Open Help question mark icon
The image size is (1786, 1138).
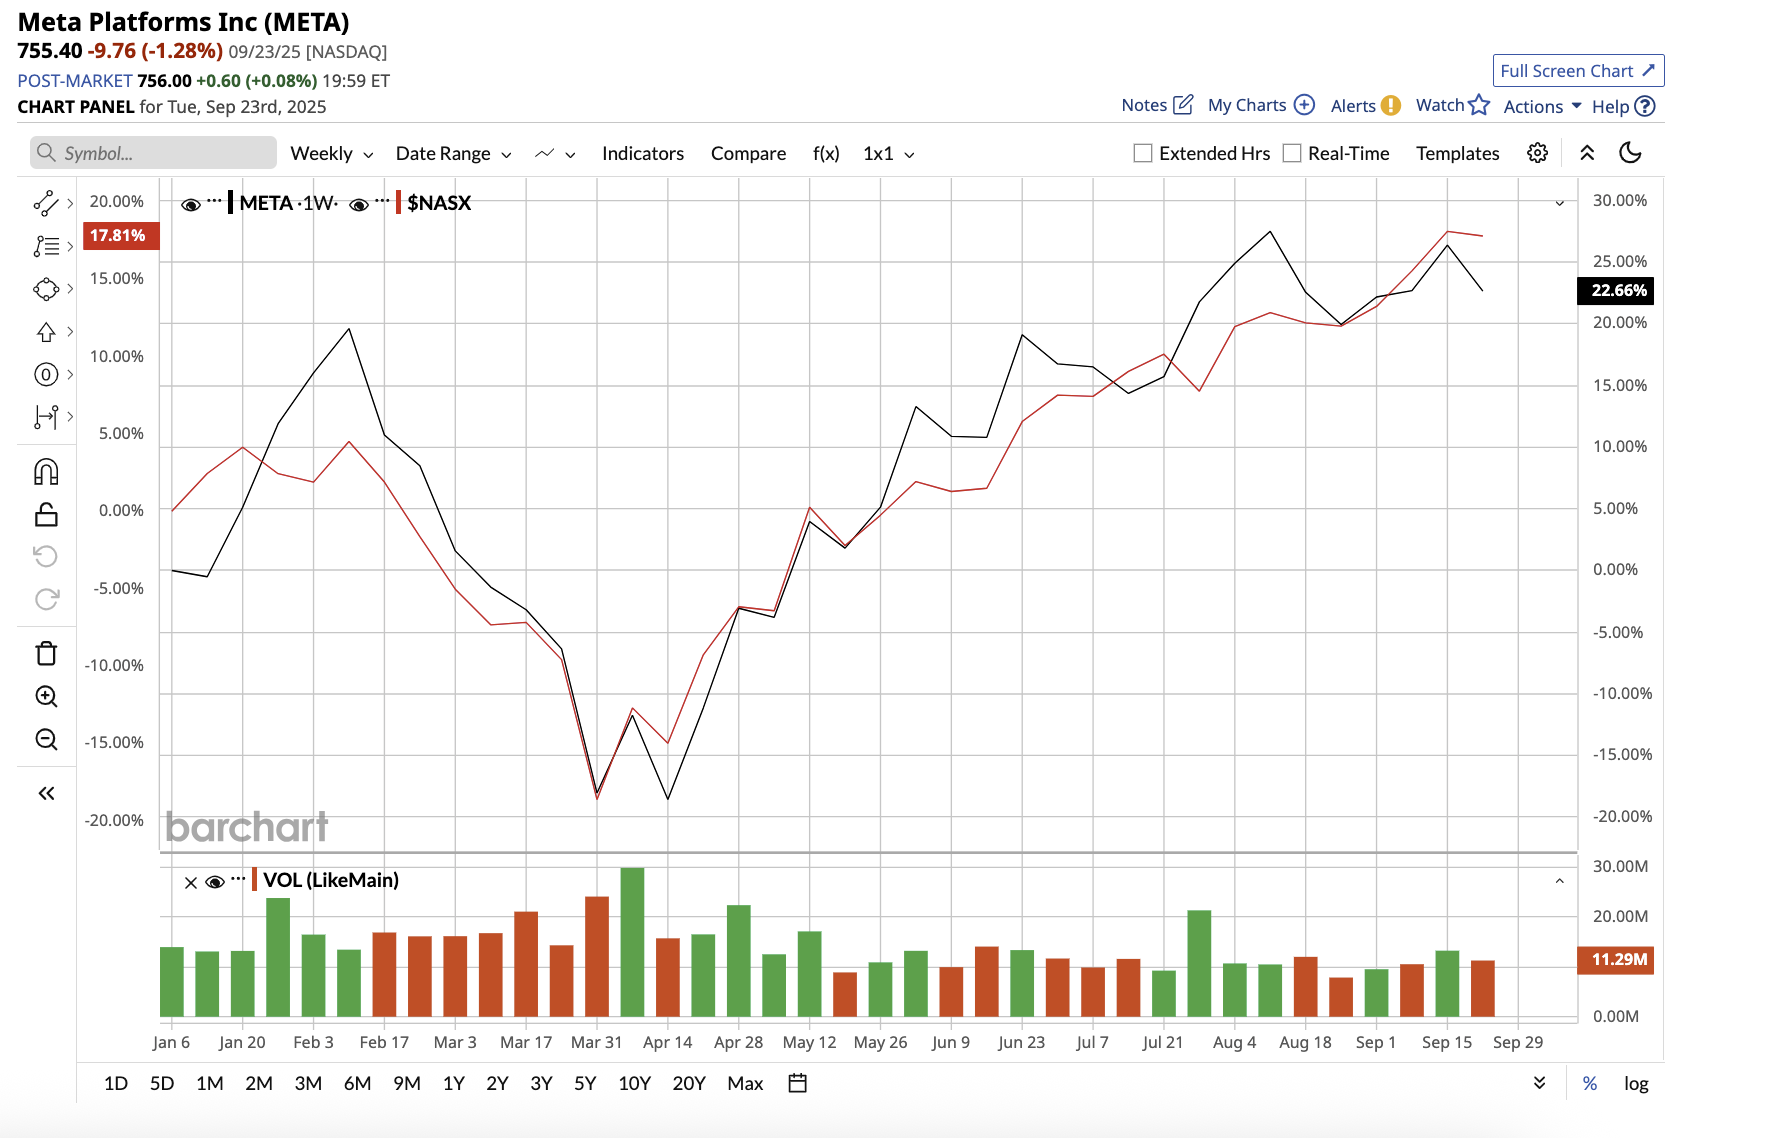click(x=1645, y=106)
